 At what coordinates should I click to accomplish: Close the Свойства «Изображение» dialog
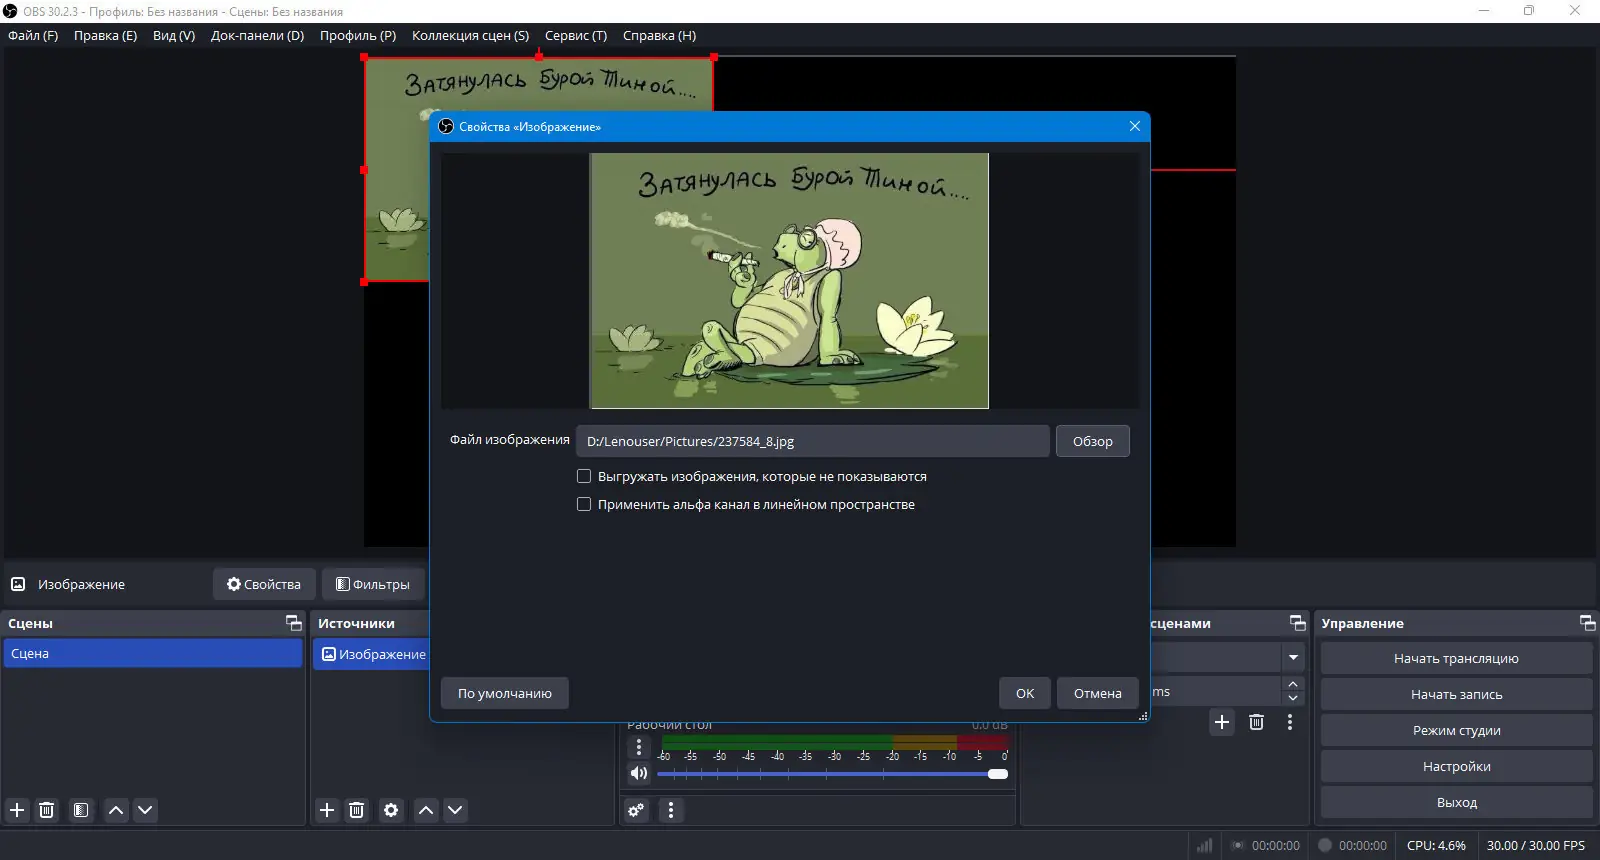(x=1135, y=126)
